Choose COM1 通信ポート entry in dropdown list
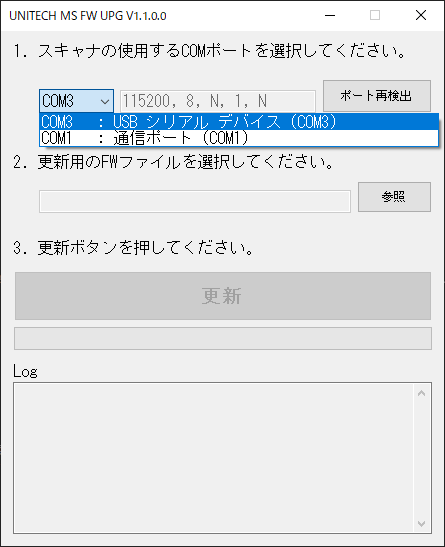 239,138
